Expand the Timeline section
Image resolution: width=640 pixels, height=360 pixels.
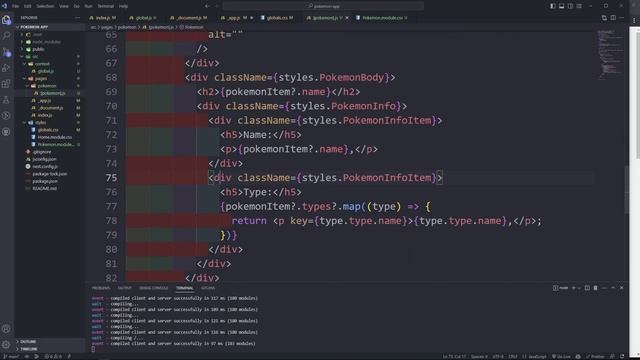(49, 349)
